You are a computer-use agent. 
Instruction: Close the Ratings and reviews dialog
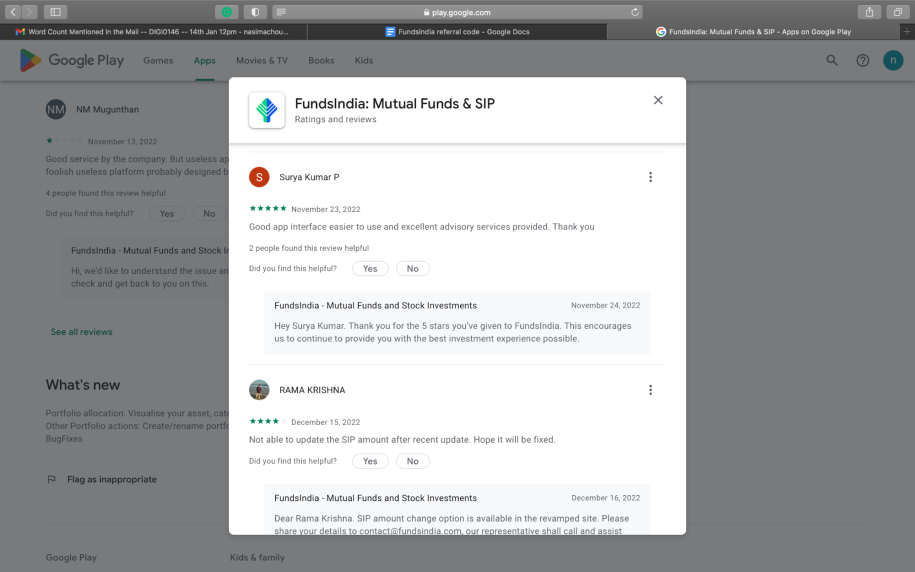point(658,100)
